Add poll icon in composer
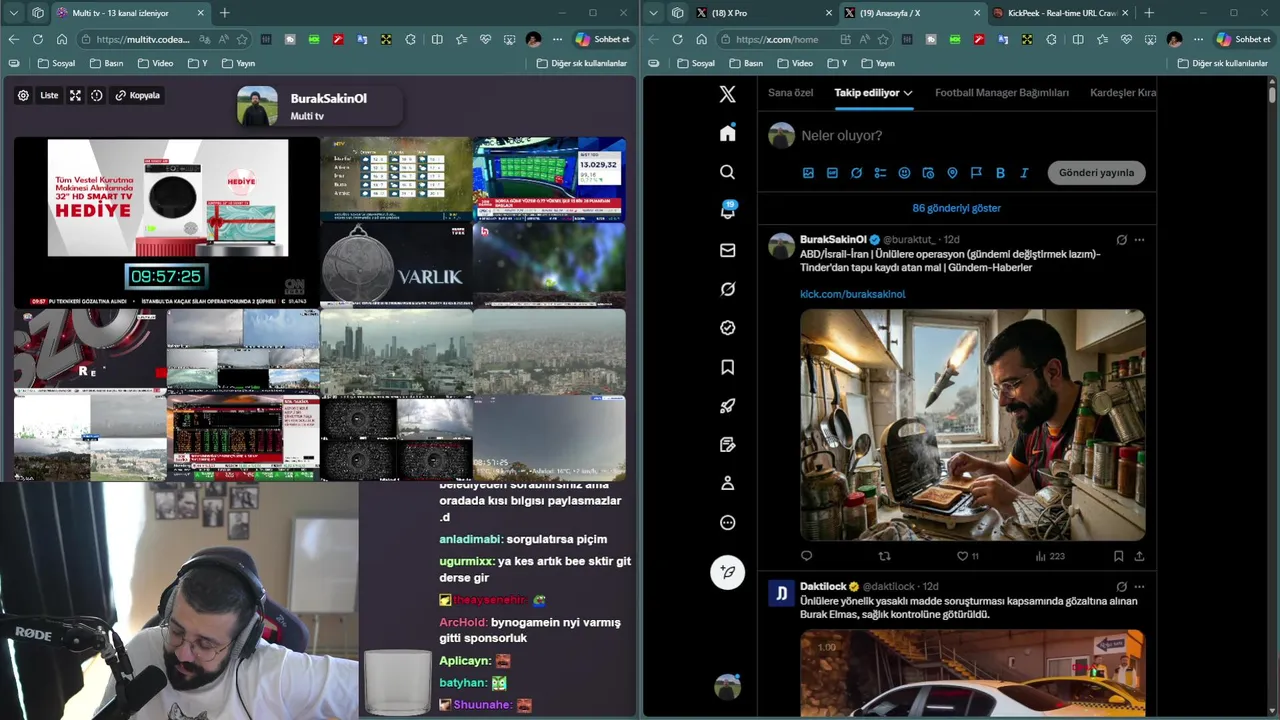This screenshot has height=720, width=1280. point(880,173)
